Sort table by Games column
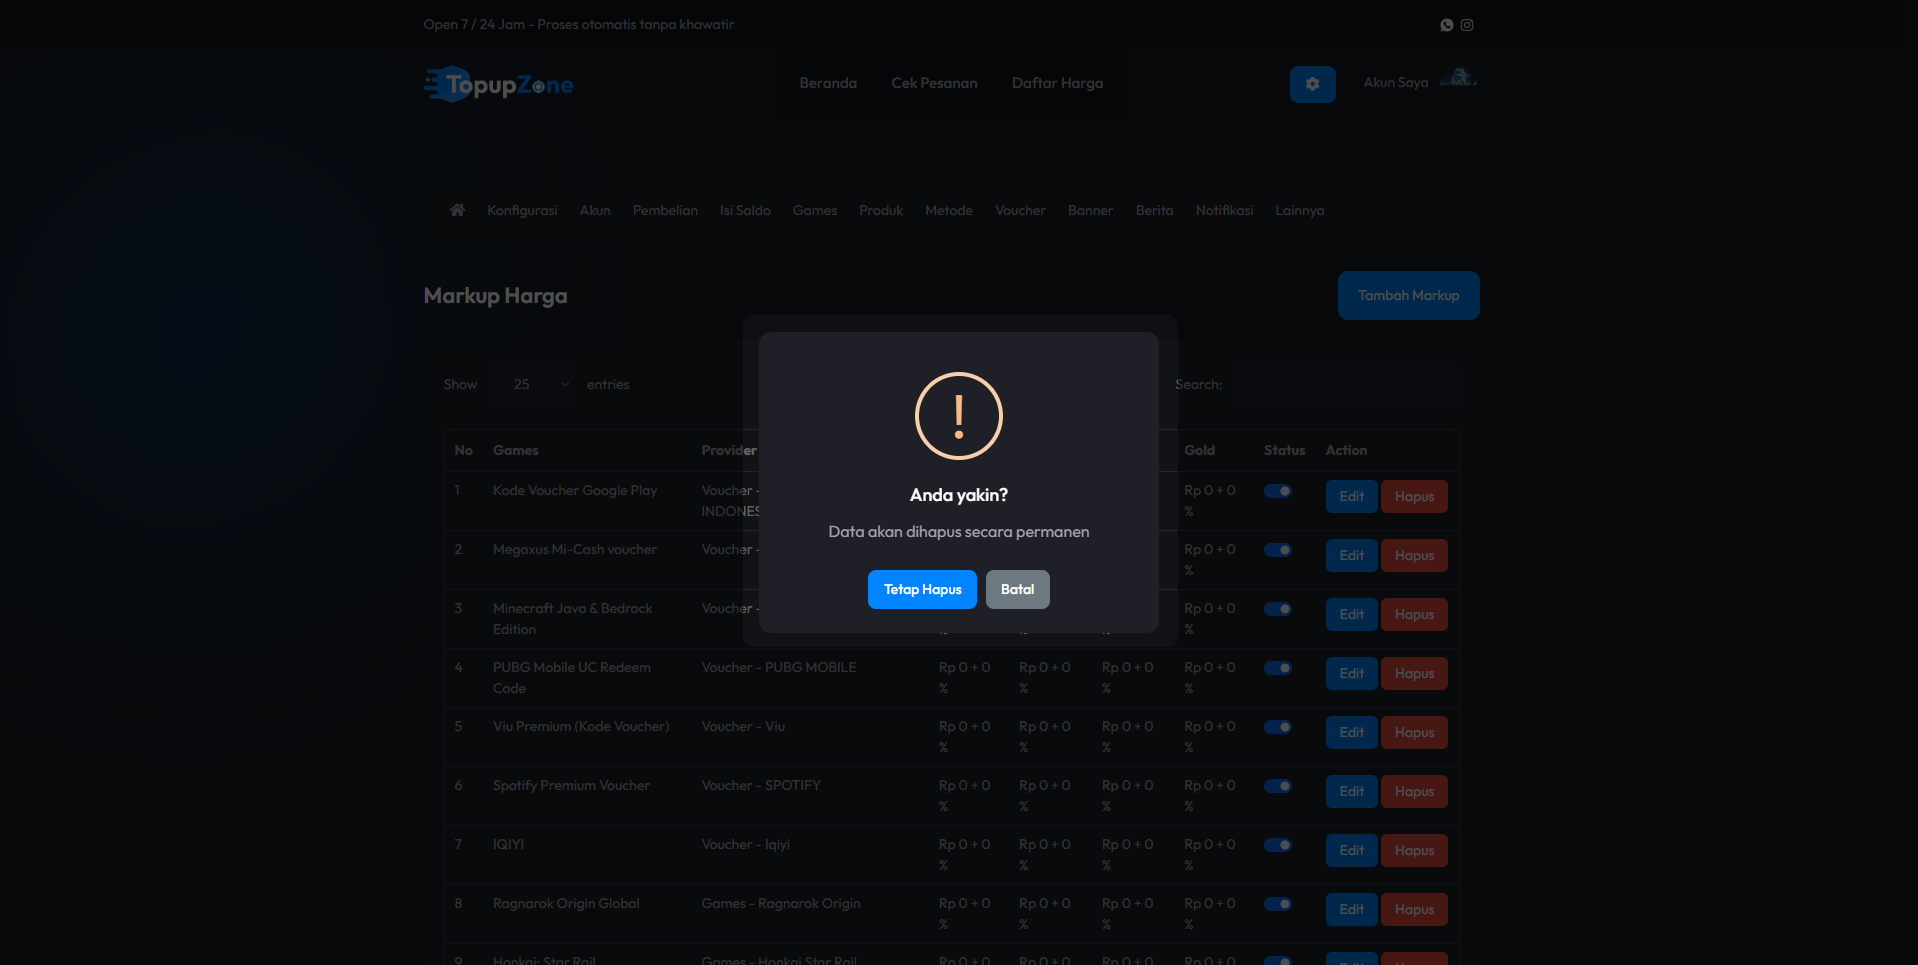This screenshot has width=1918, height=965. [x=515, y=450]
